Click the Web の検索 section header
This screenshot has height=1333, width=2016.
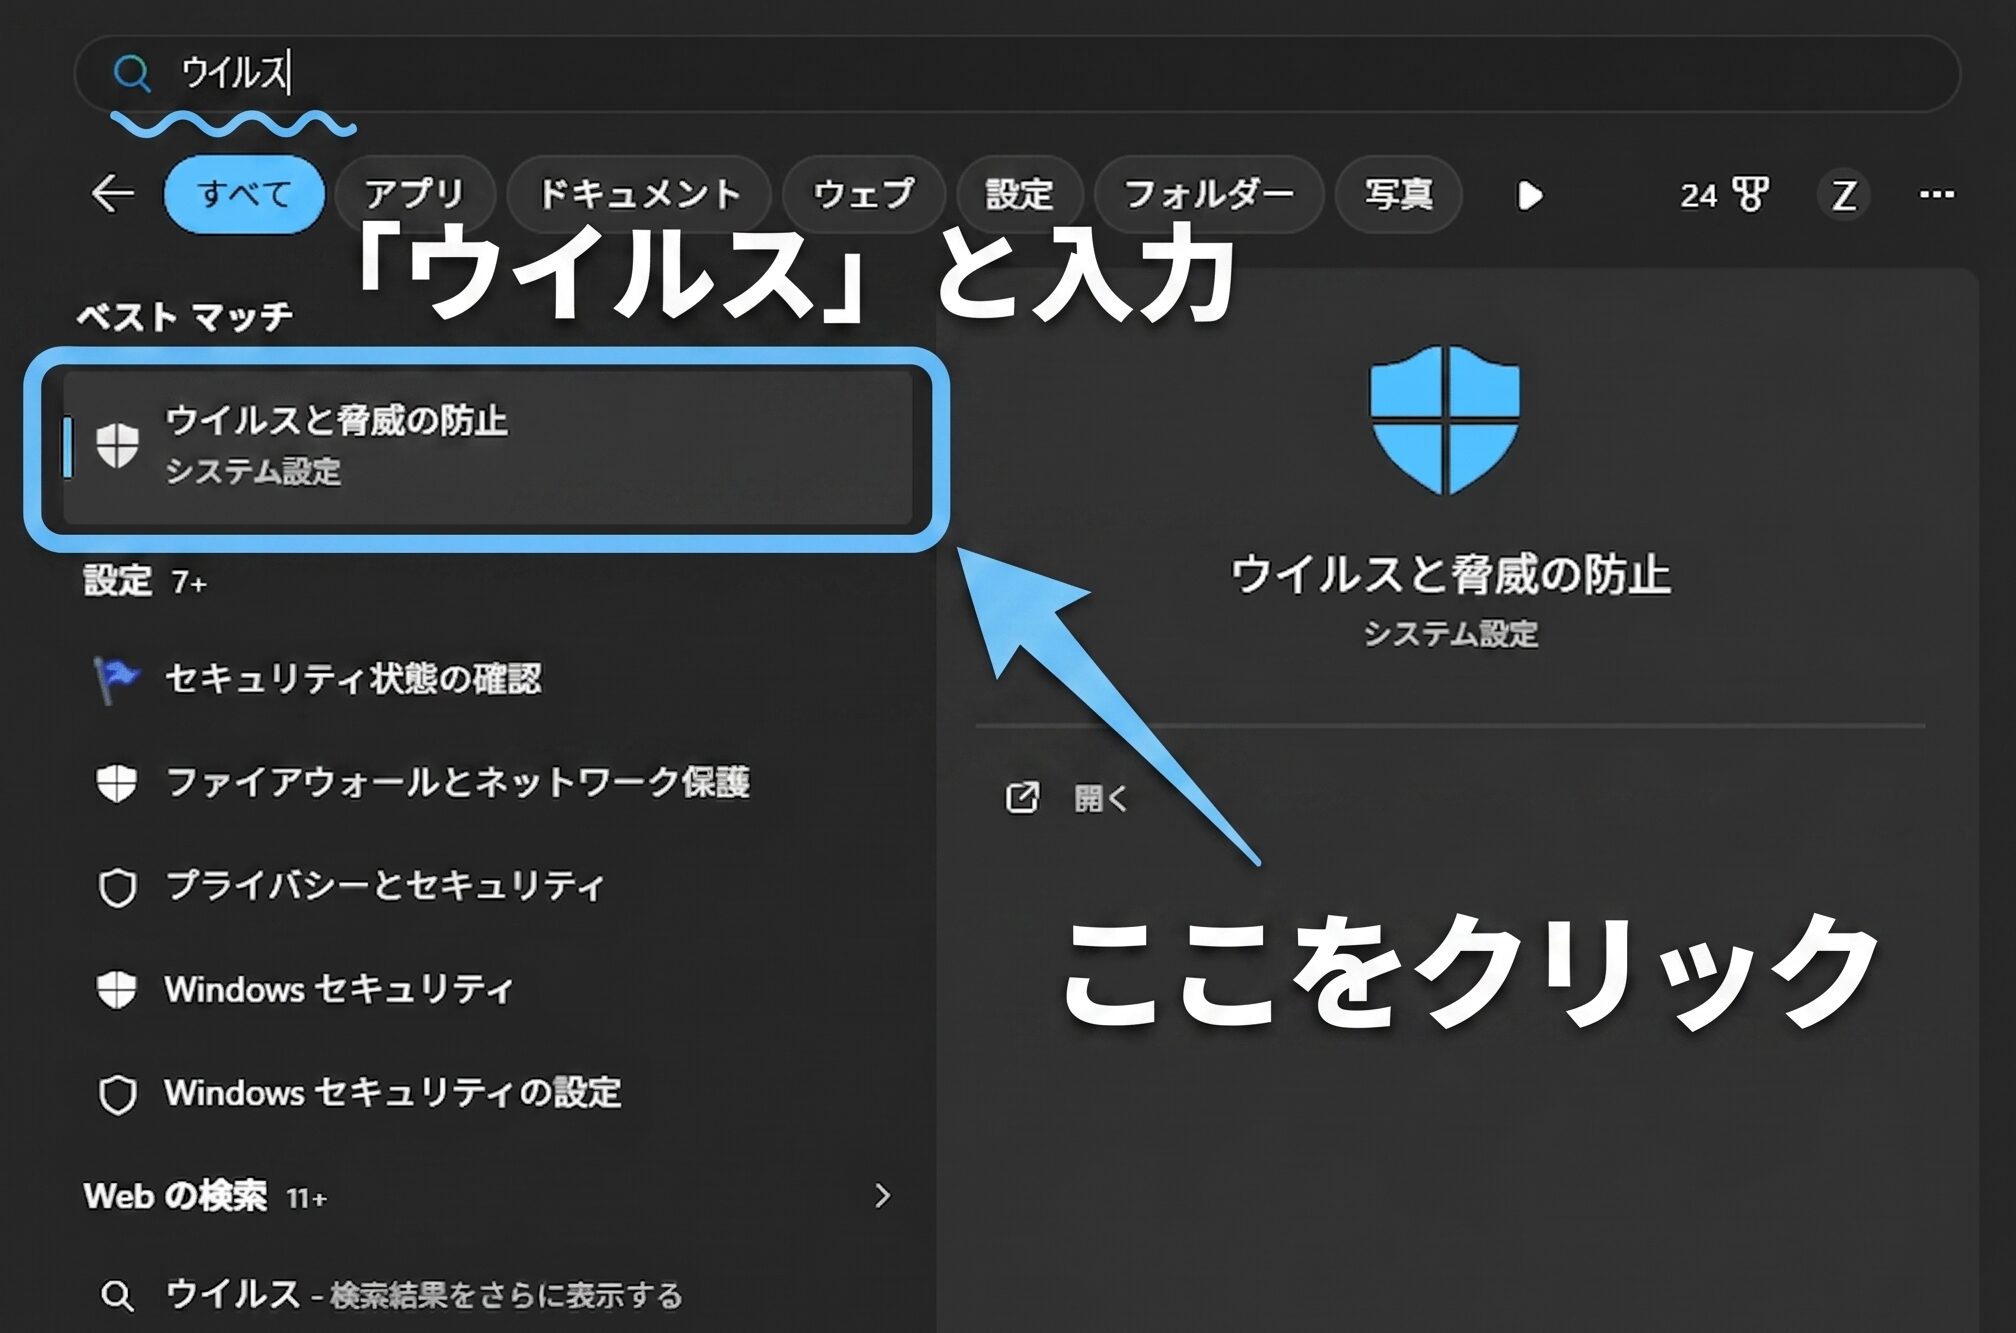coord(205,1196)
